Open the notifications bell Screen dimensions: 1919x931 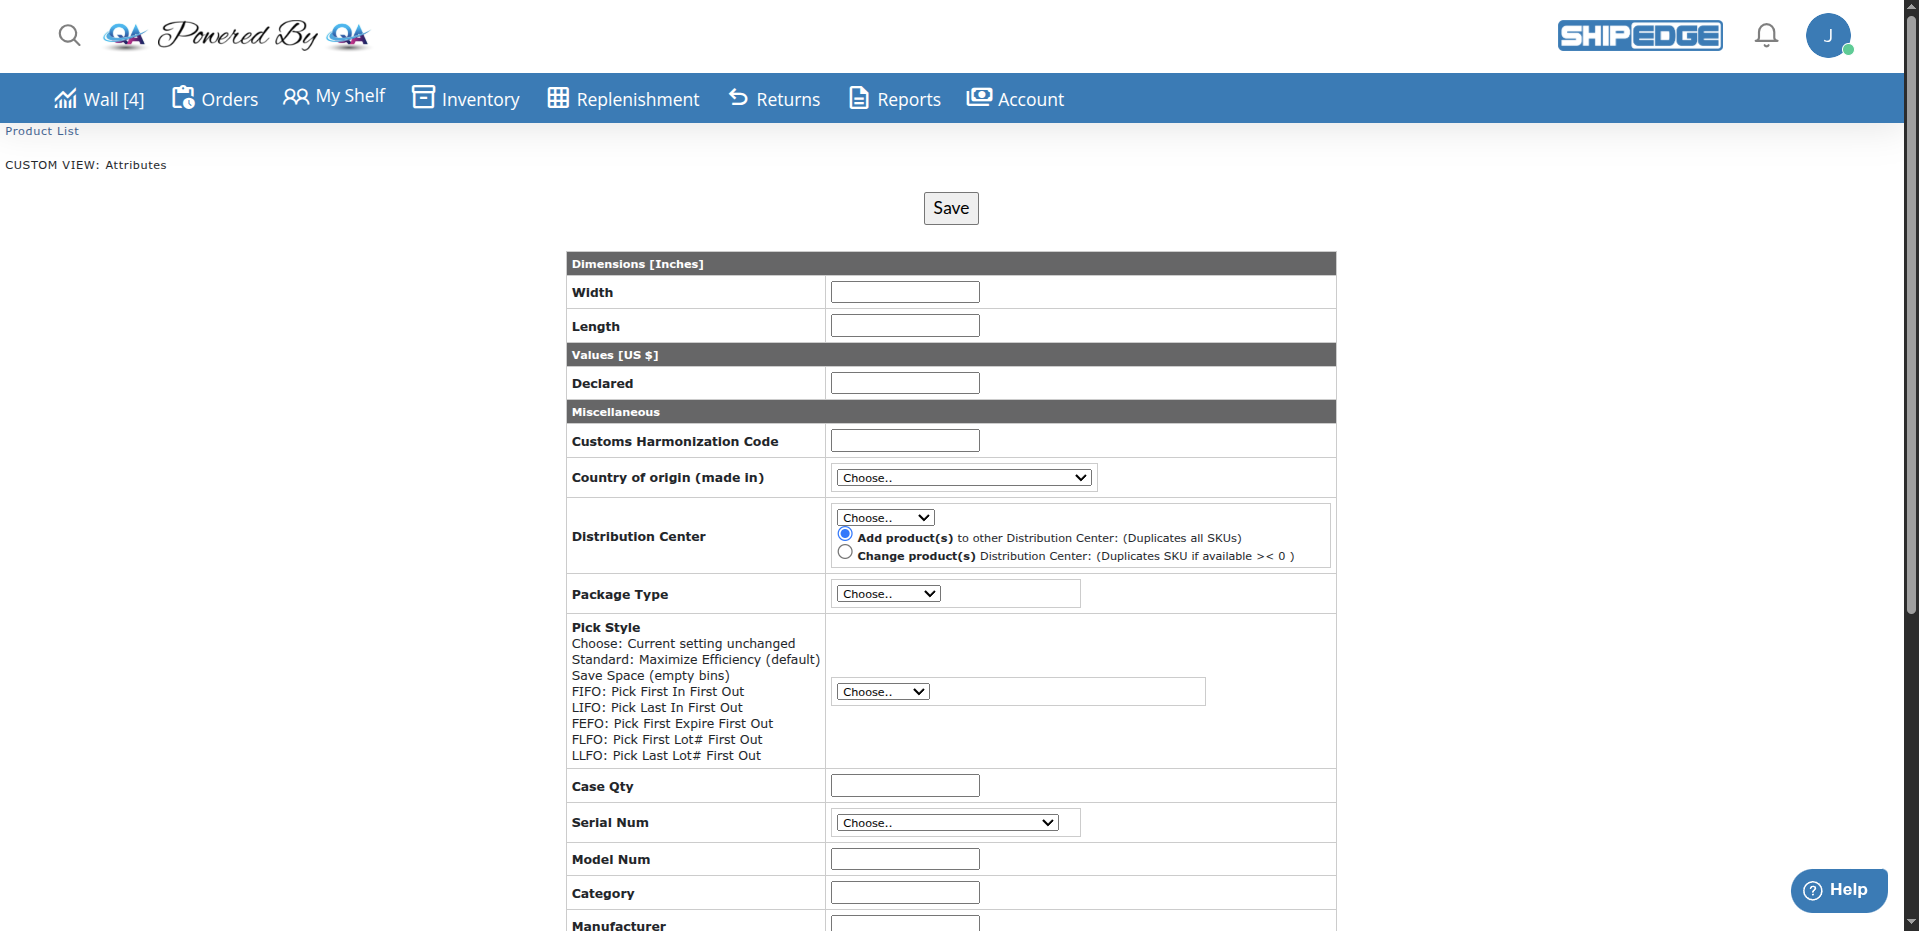(x=1766, y=36)
